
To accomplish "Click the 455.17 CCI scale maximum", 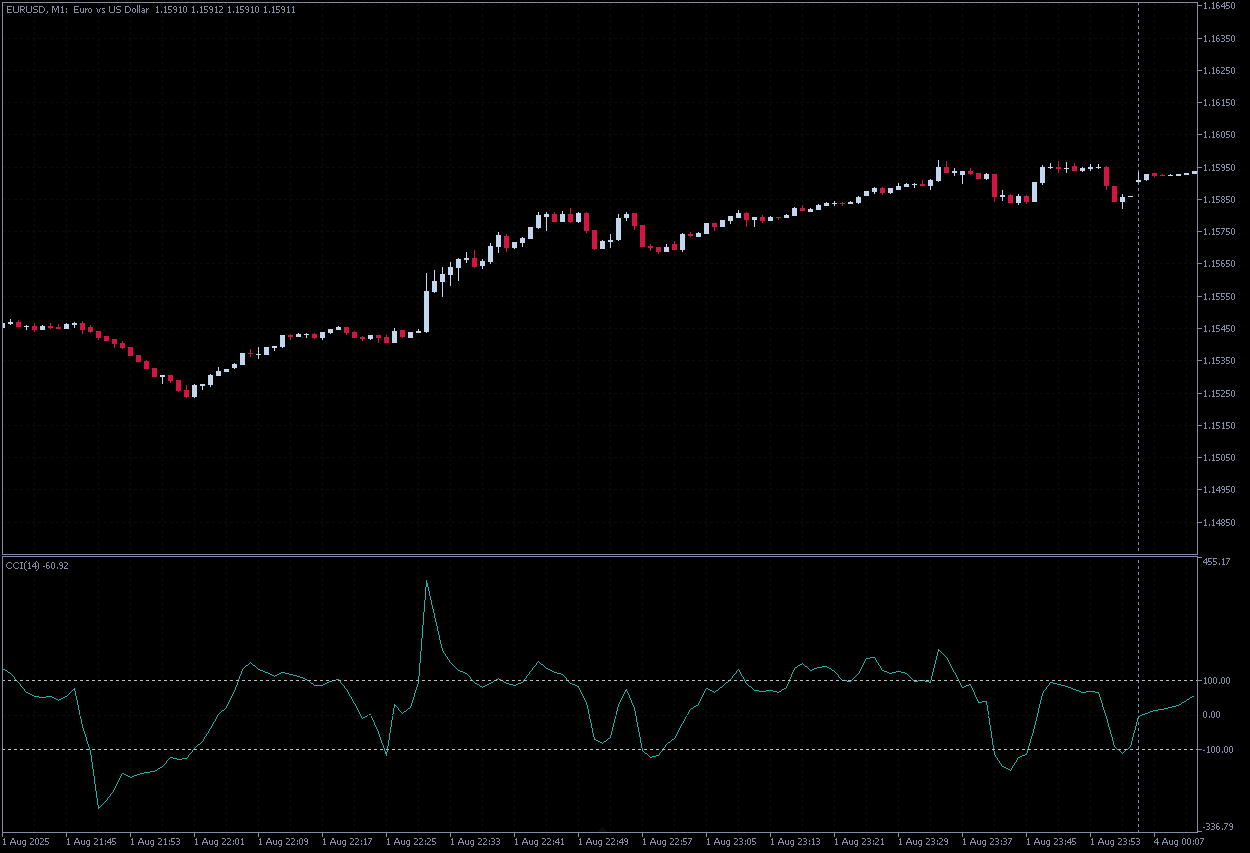I will [1216, 562].
